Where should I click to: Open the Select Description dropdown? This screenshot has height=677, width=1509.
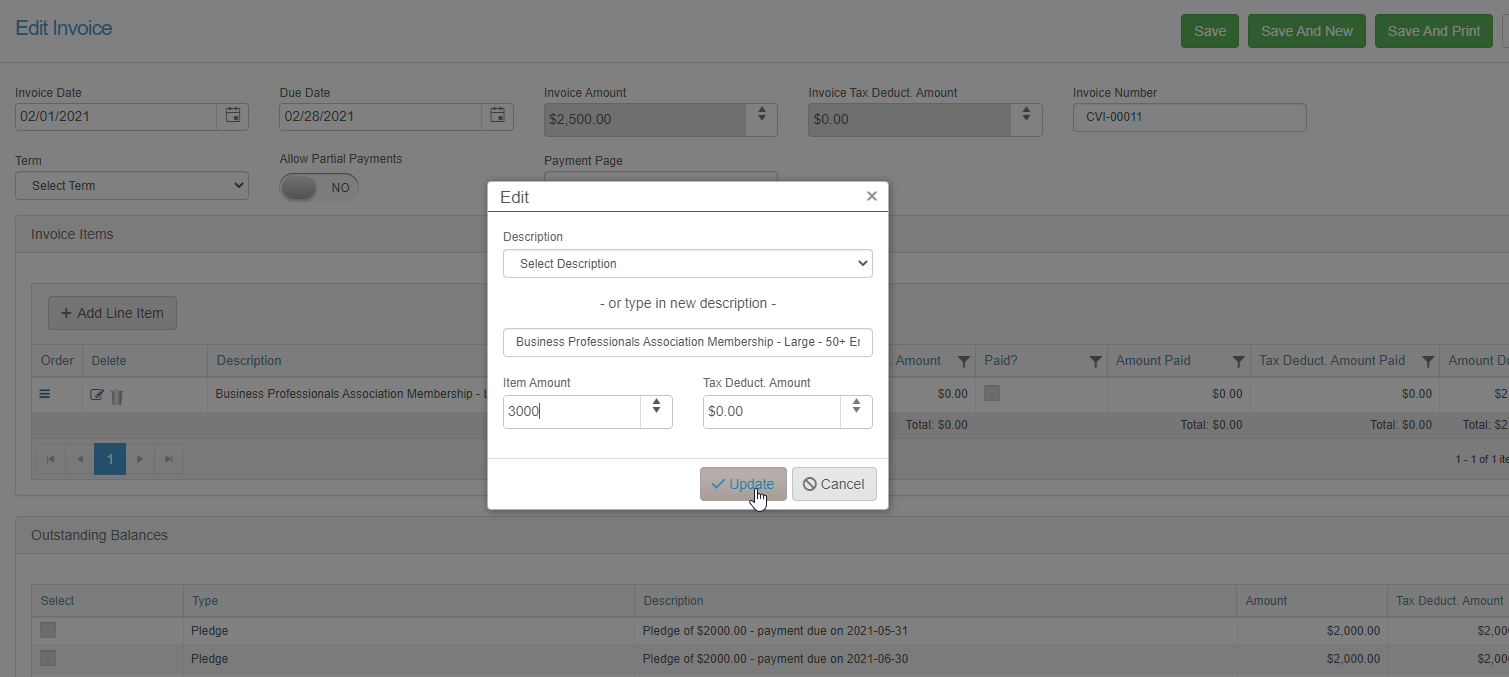(688, 264)
